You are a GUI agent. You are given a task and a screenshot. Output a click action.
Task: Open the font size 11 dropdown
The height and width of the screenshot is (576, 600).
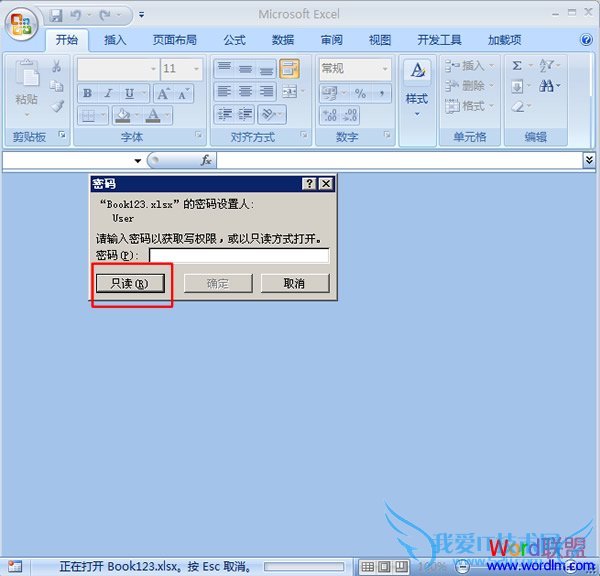pyautogui.click(x=196, y=69)
